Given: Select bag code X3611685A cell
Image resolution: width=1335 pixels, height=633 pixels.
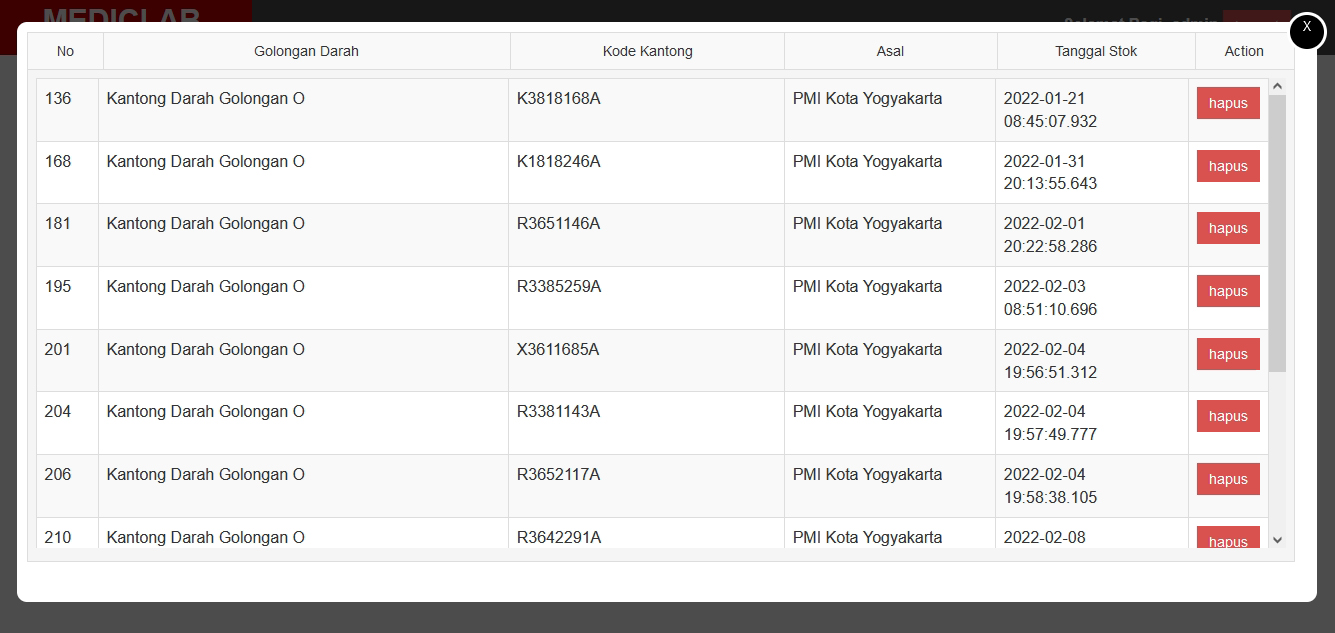Looking at the screenshot, I should (x=558, y=349).
